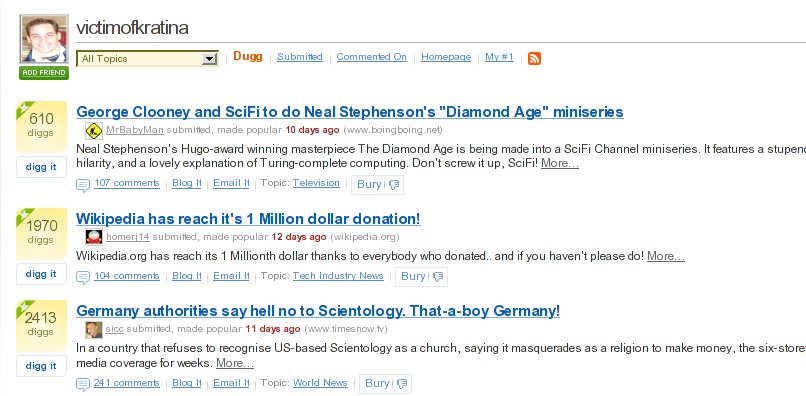Image resolution: width=806 pixels, height=396 pixels.
Task: Expand More on the Diamond Age story
Action: point(560,164)
